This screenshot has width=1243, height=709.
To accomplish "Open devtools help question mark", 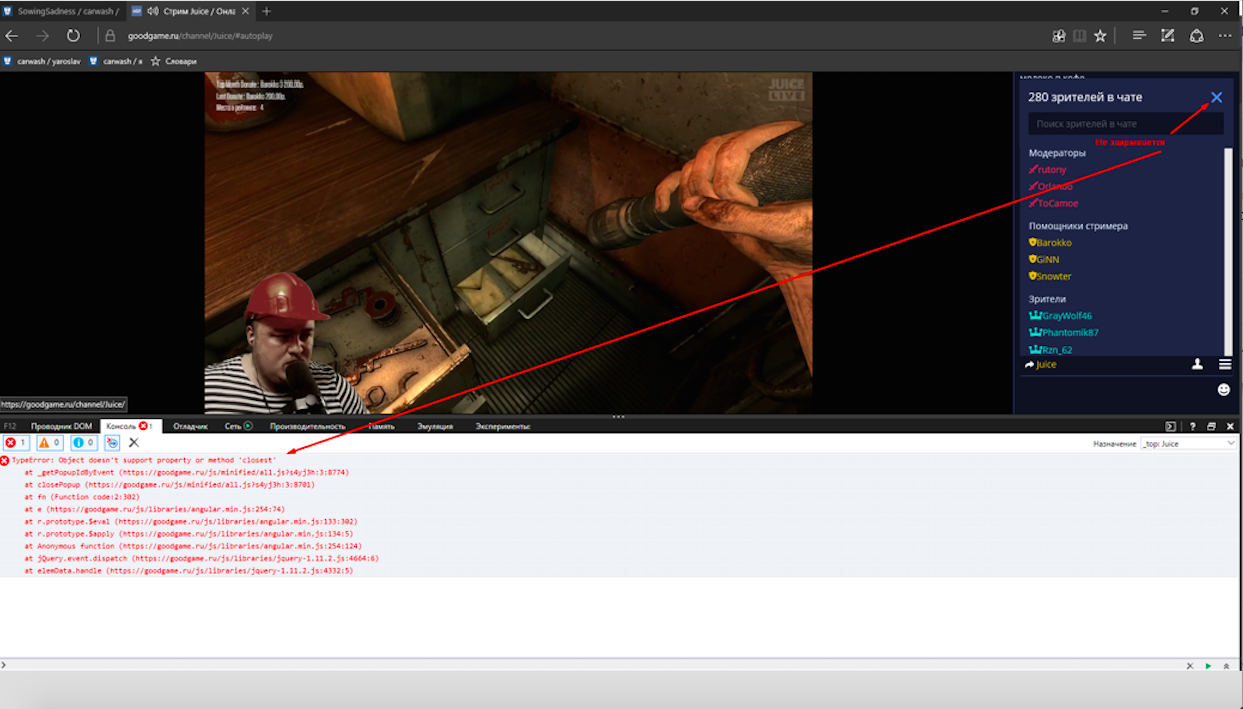I will 1193,427.
